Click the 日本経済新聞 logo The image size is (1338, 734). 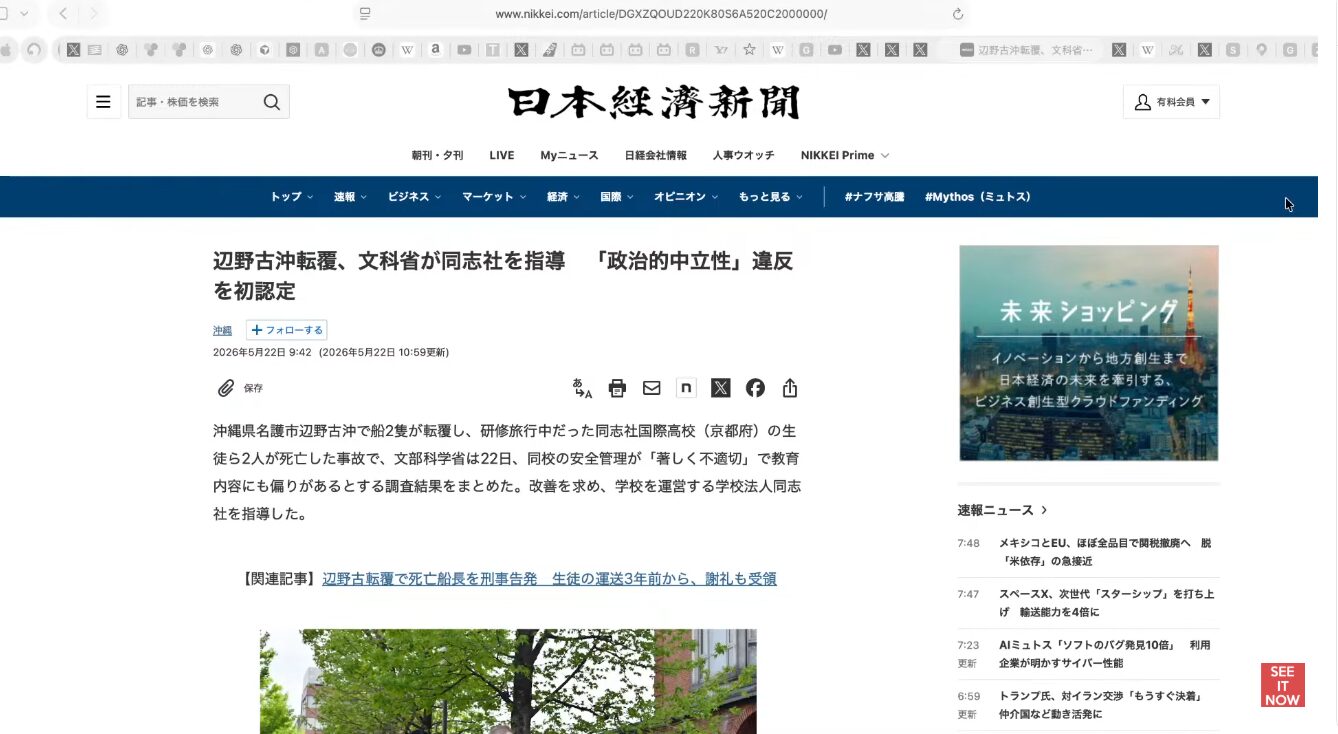pyautogui.click(x=654, y=102)
